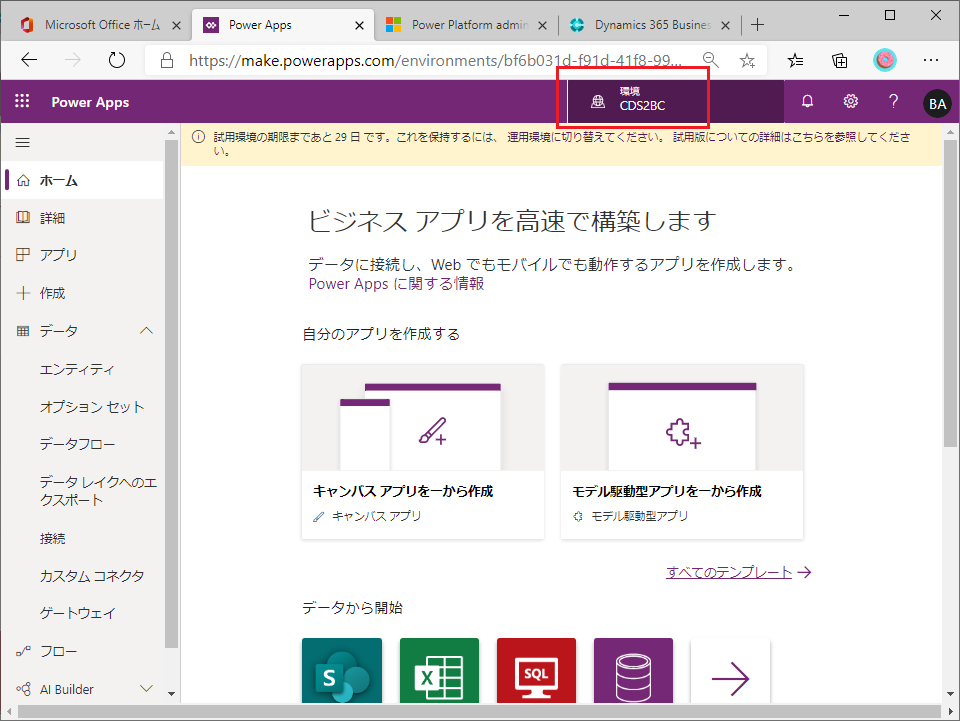Open データフロー under データ
960x721 pixels.
(77, 444)
